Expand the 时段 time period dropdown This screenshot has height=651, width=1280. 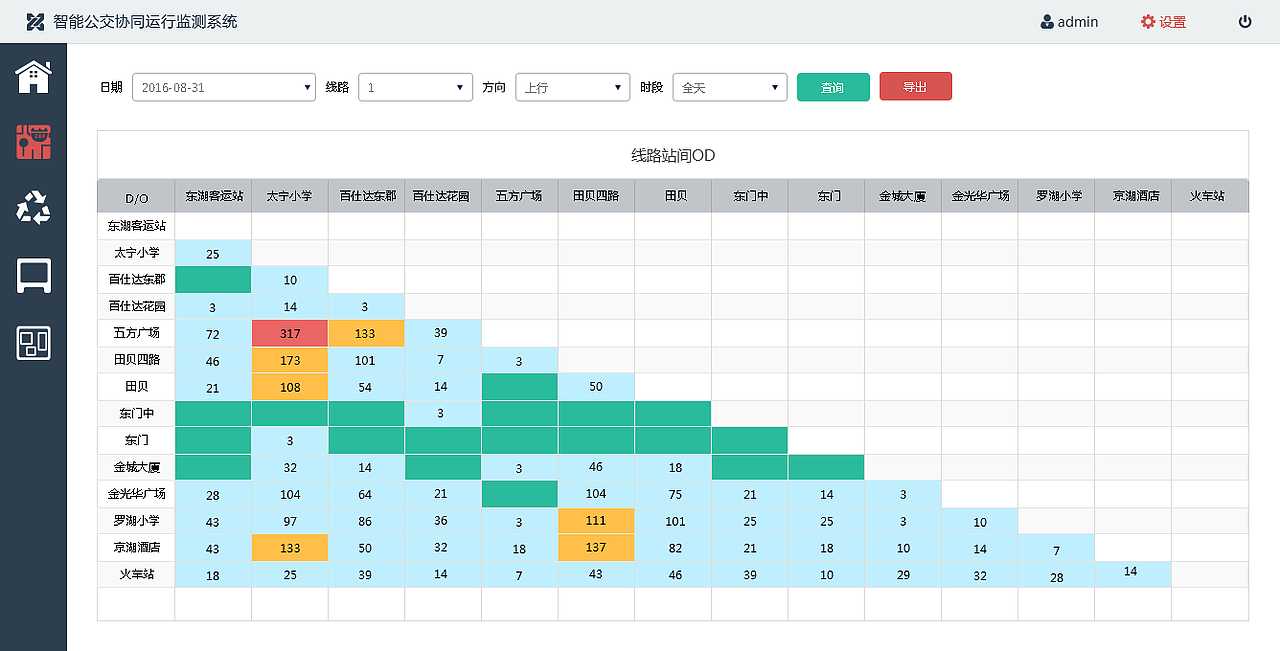pyautogui.click(x=730, y=88)
